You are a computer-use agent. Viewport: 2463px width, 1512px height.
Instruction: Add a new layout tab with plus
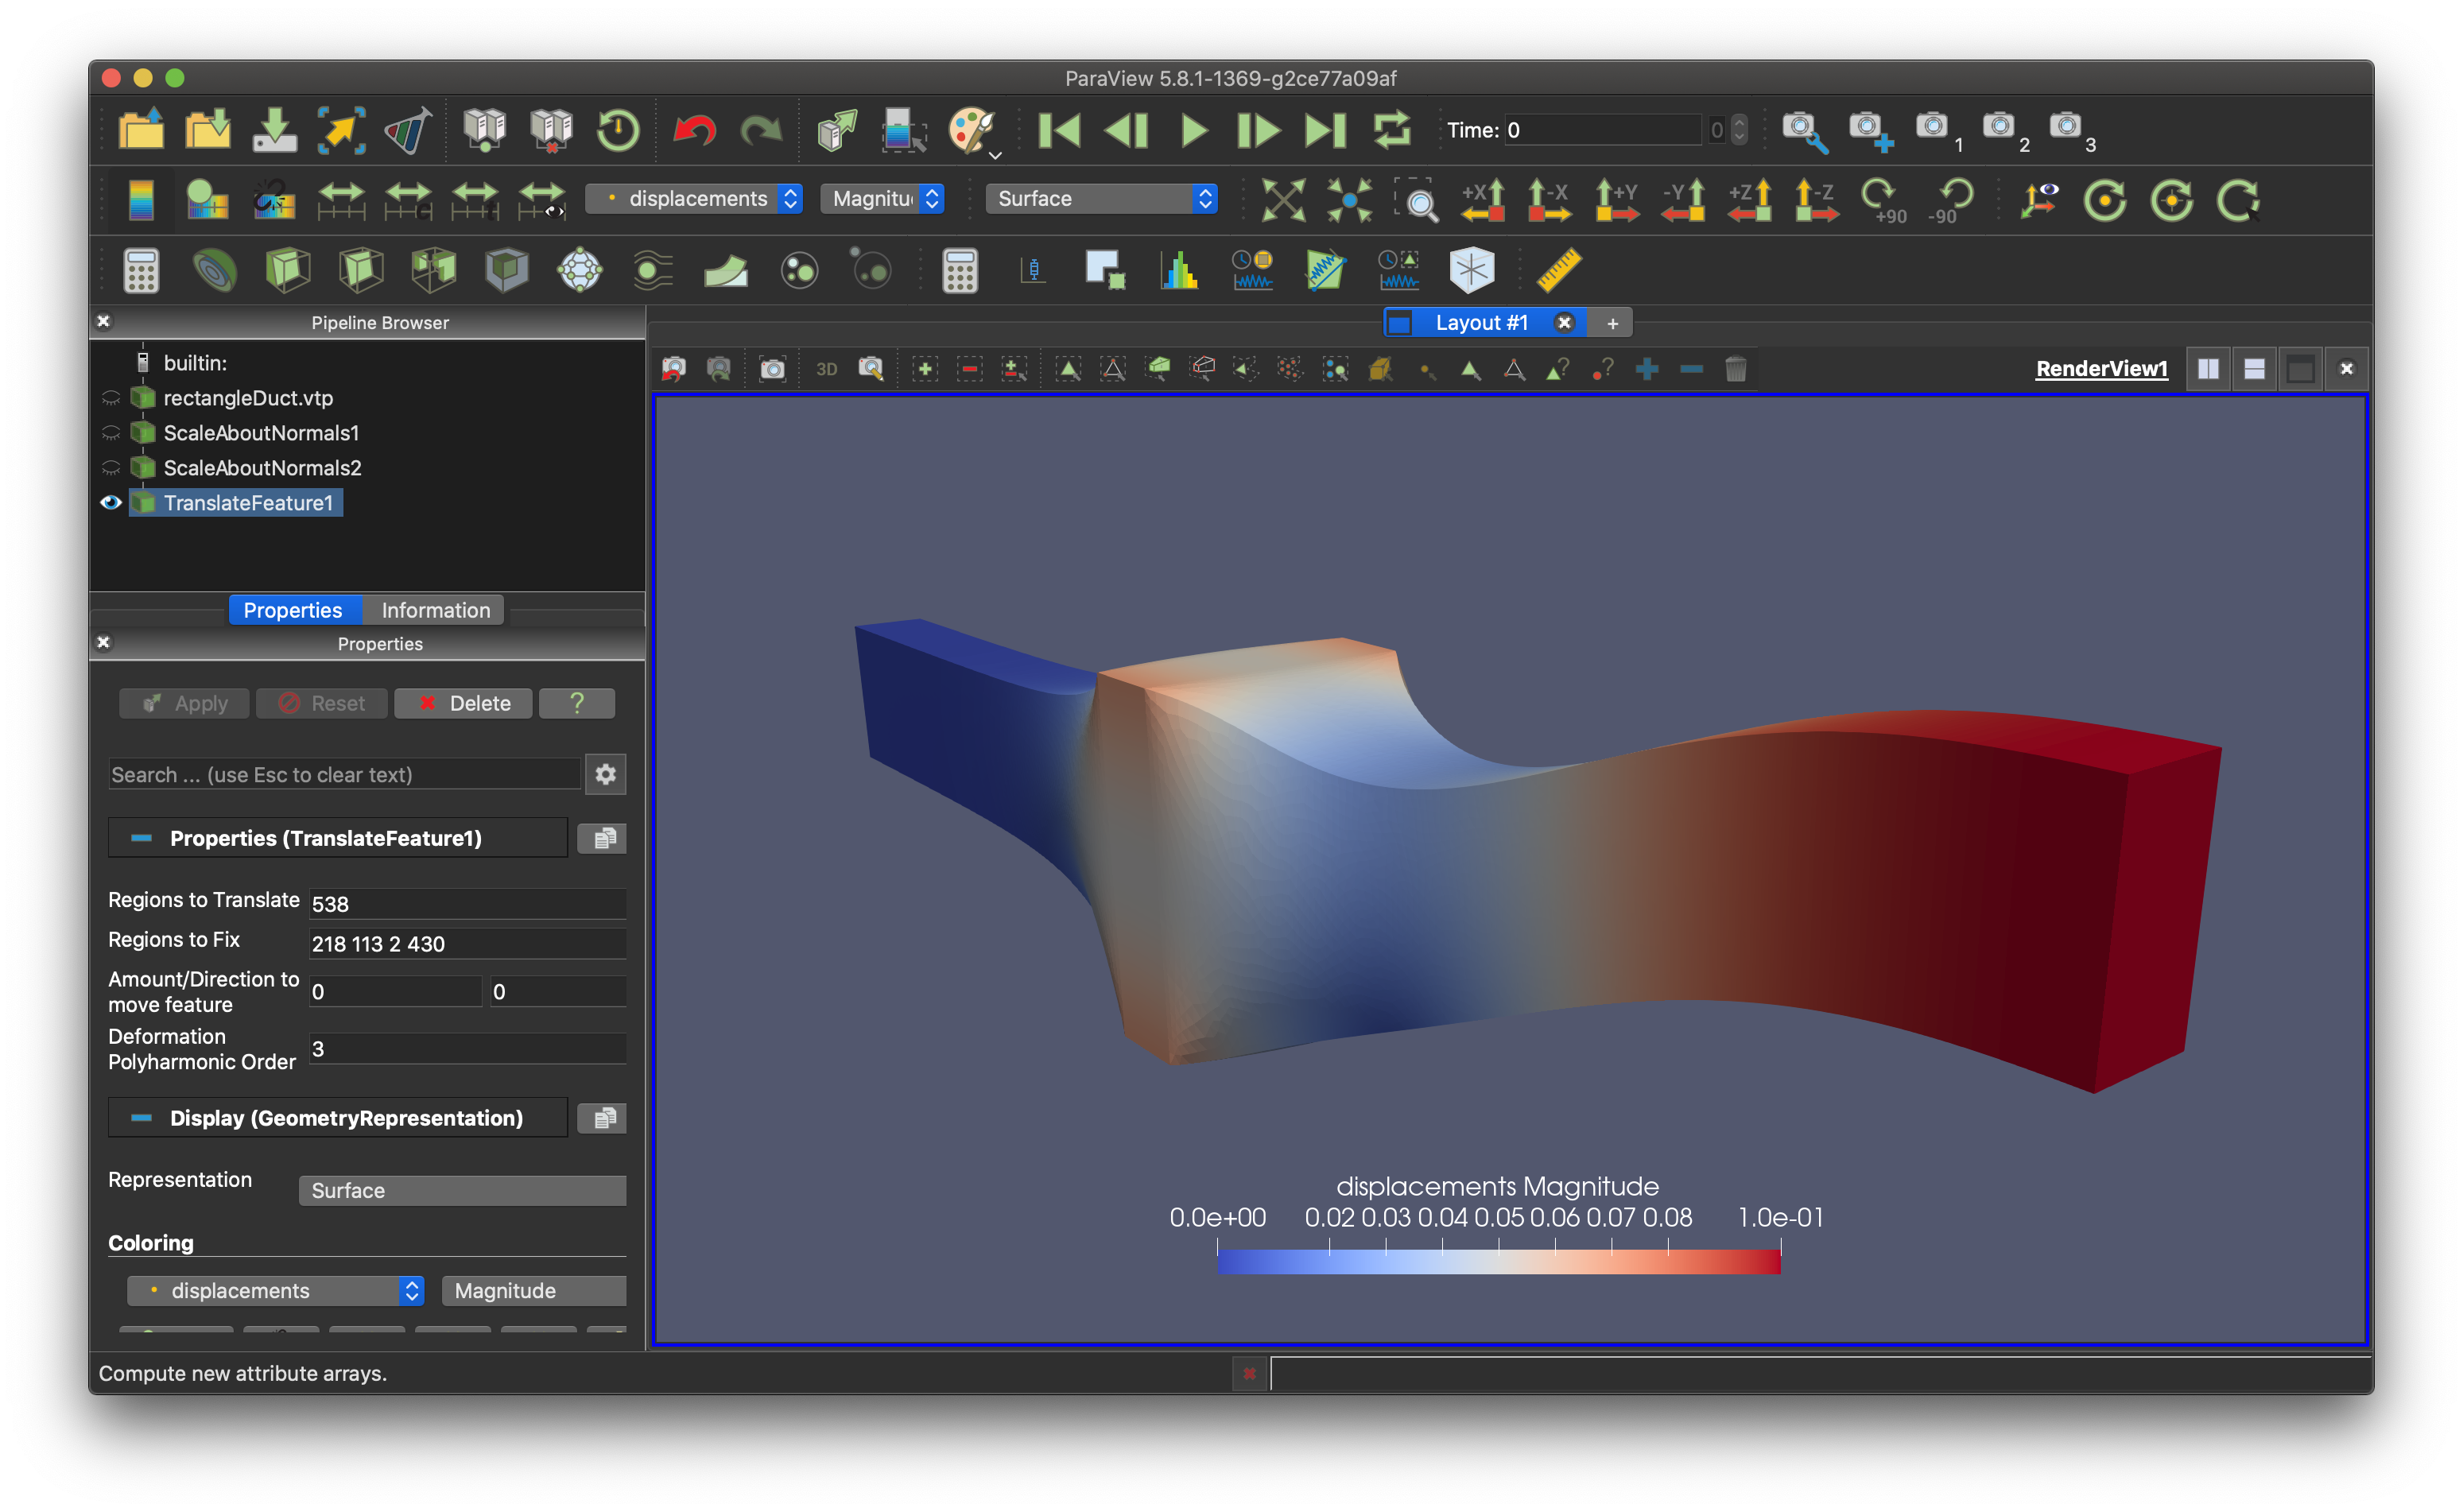coord(1612,323)
